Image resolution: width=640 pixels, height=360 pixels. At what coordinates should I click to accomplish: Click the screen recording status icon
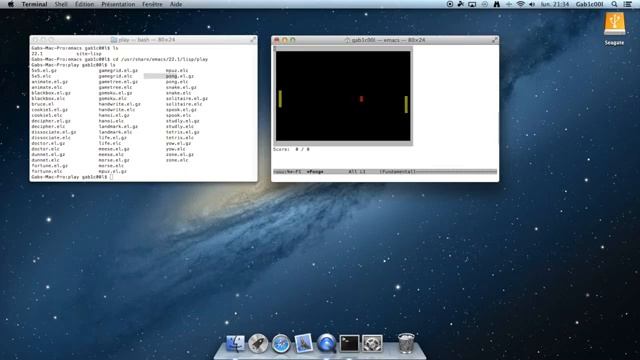pyautogui.click(x=449, y=4)
